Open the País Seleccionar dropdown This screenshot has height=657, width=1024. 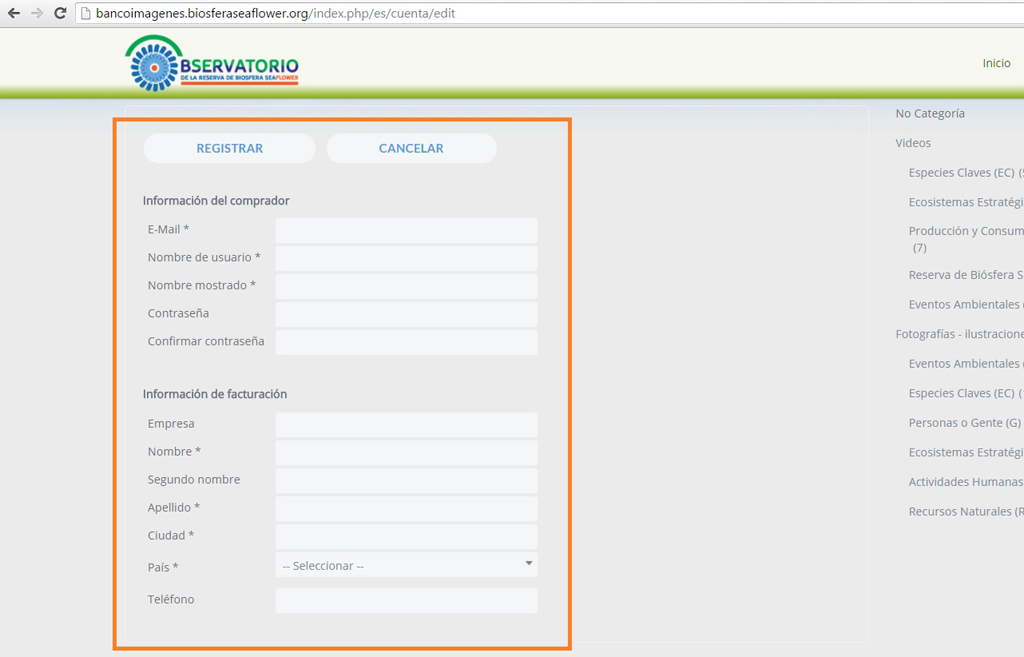click(x=406, y=565)
